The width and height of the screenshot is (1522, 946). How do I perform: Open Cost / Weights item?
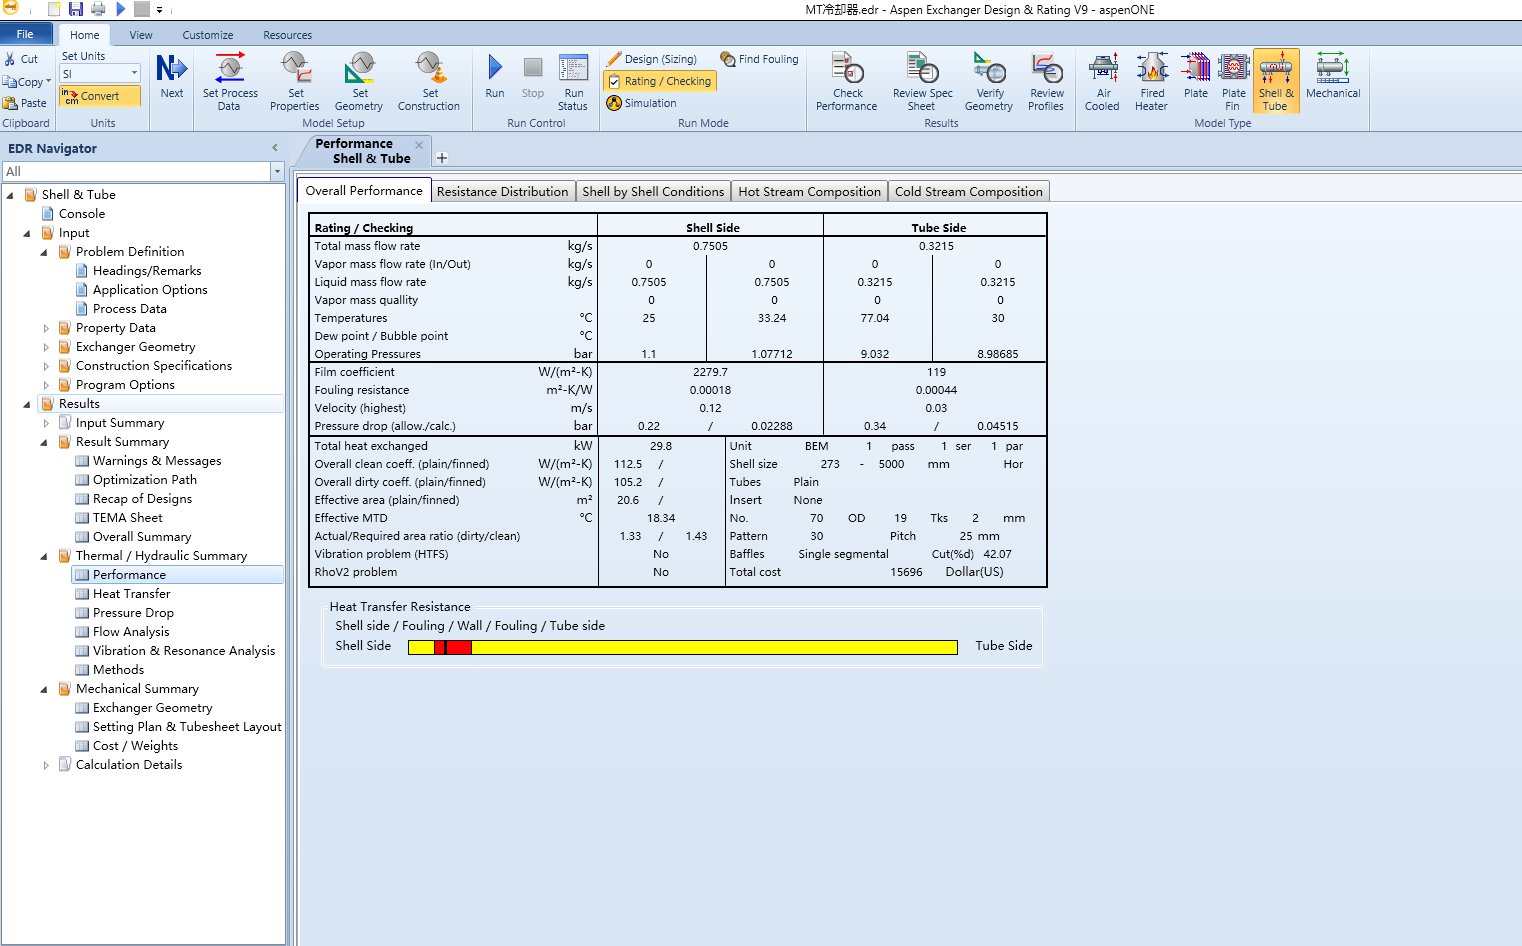click(x=135, y=746)
